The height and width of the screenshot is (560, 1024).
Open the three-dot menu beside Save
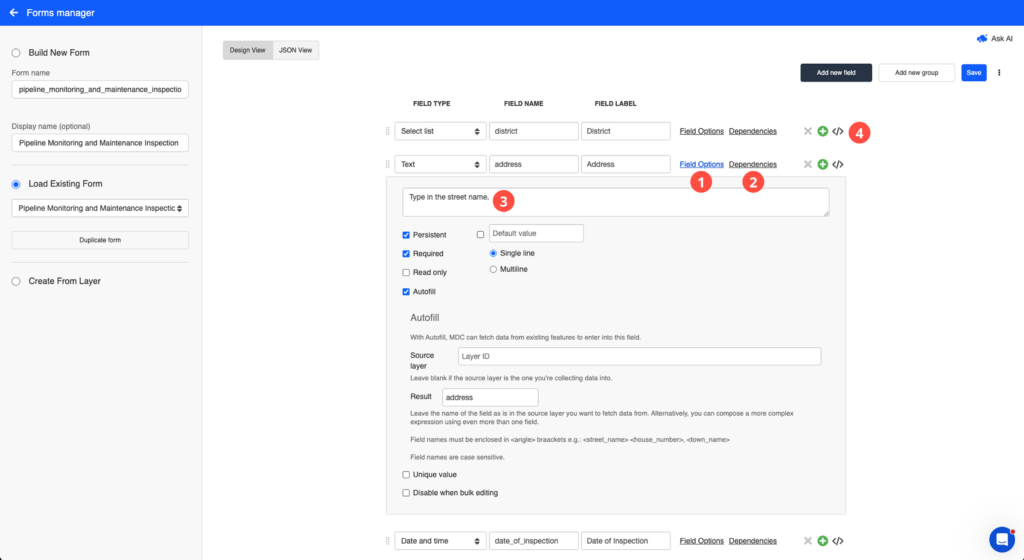point(999,72)
